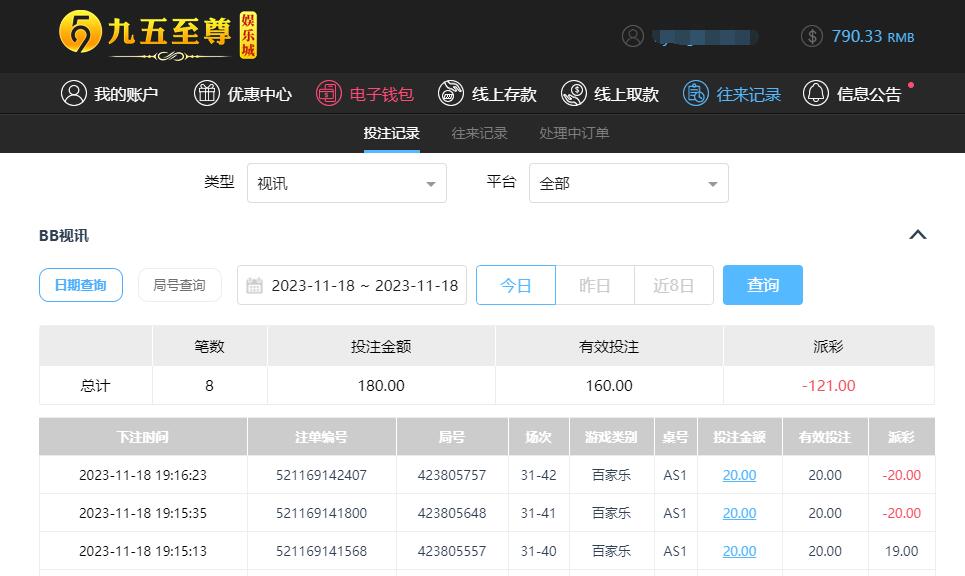Click the dollar balance icon
965x576 pixels.
click(812, 36)
